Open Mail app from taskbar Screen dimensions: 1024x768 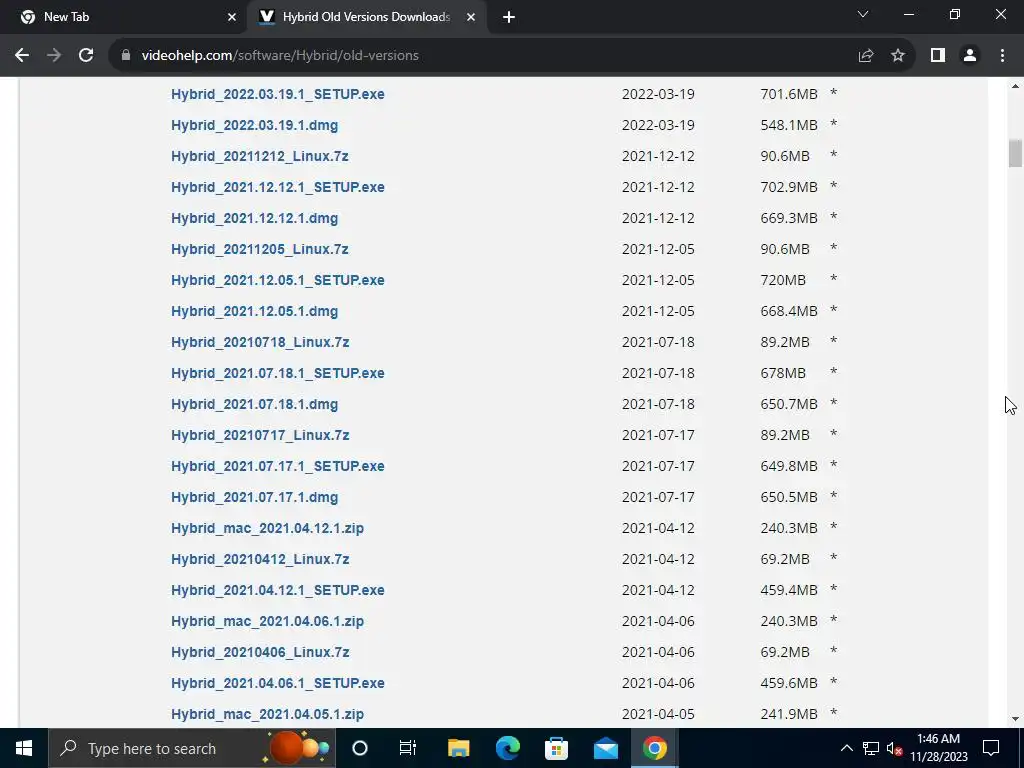pyautogui.click(x=605, y=748)
